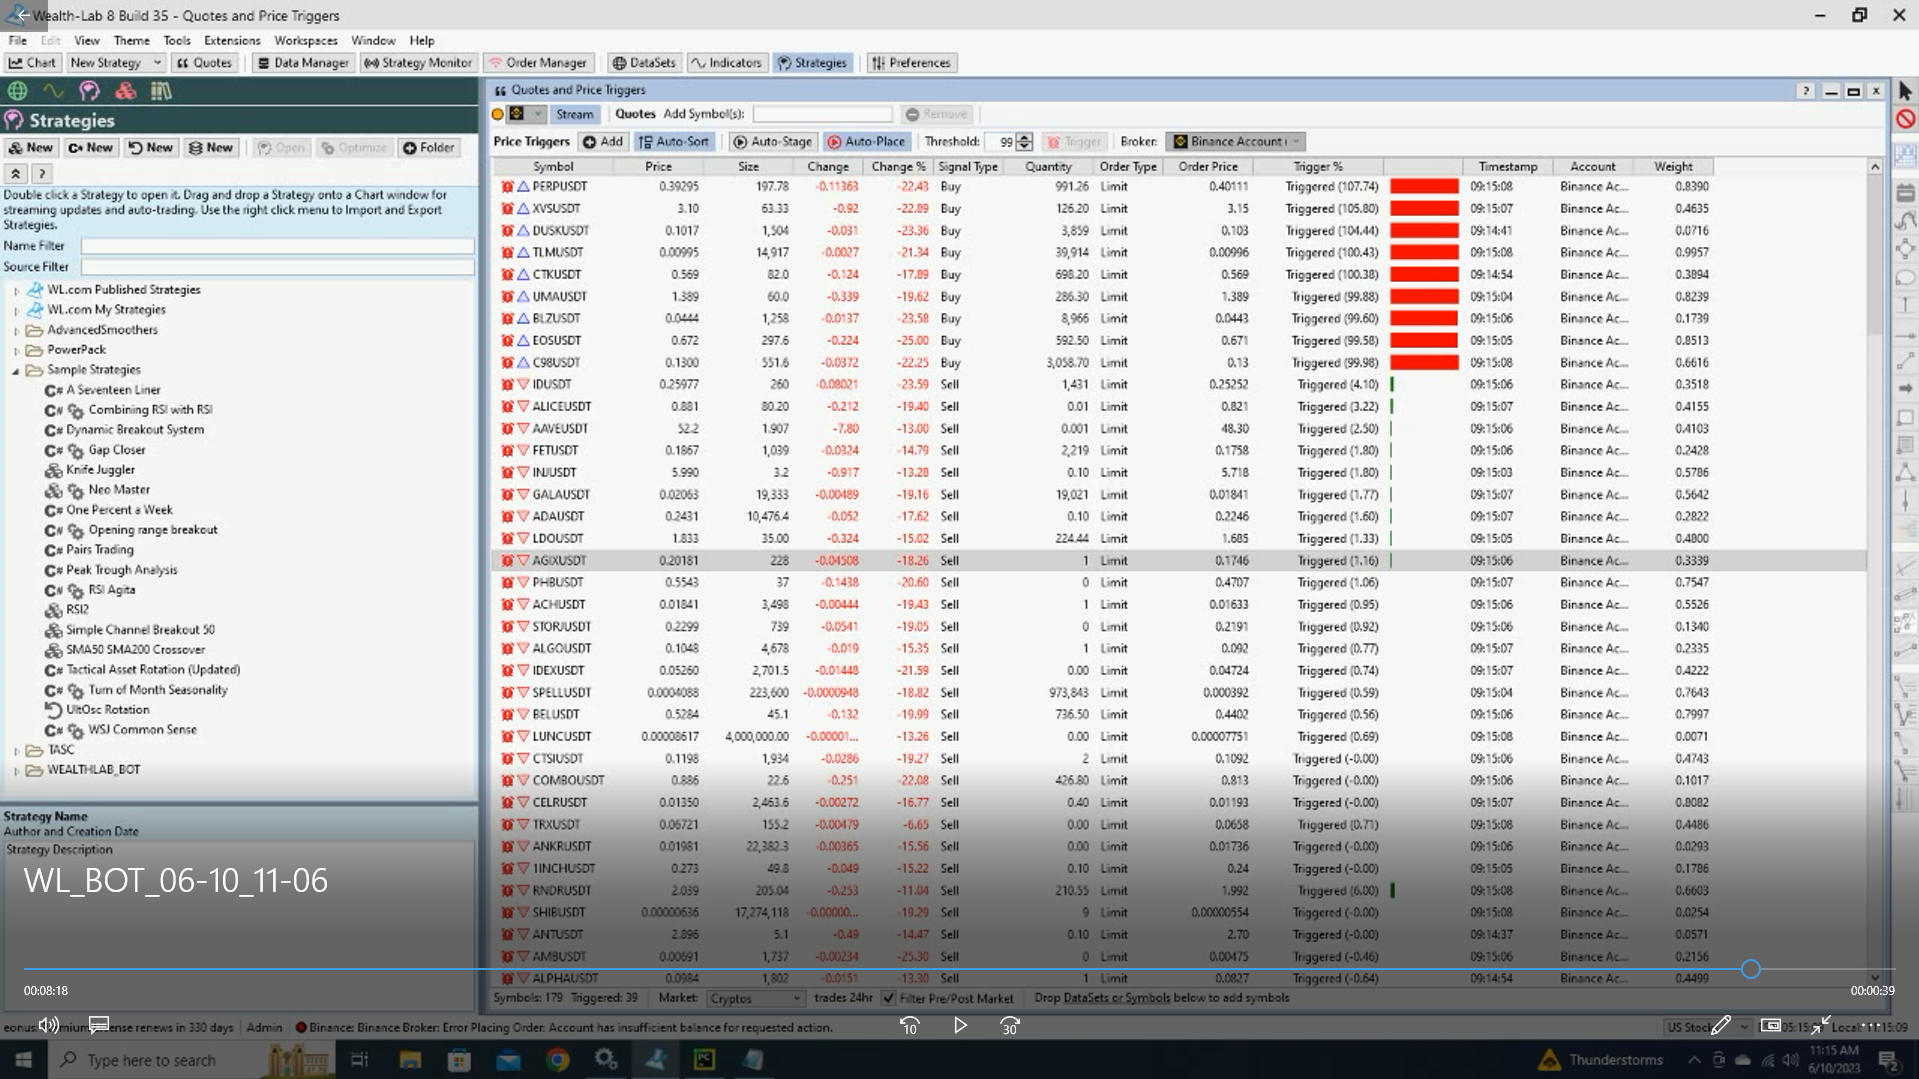Open the Extensions menu

232,41
